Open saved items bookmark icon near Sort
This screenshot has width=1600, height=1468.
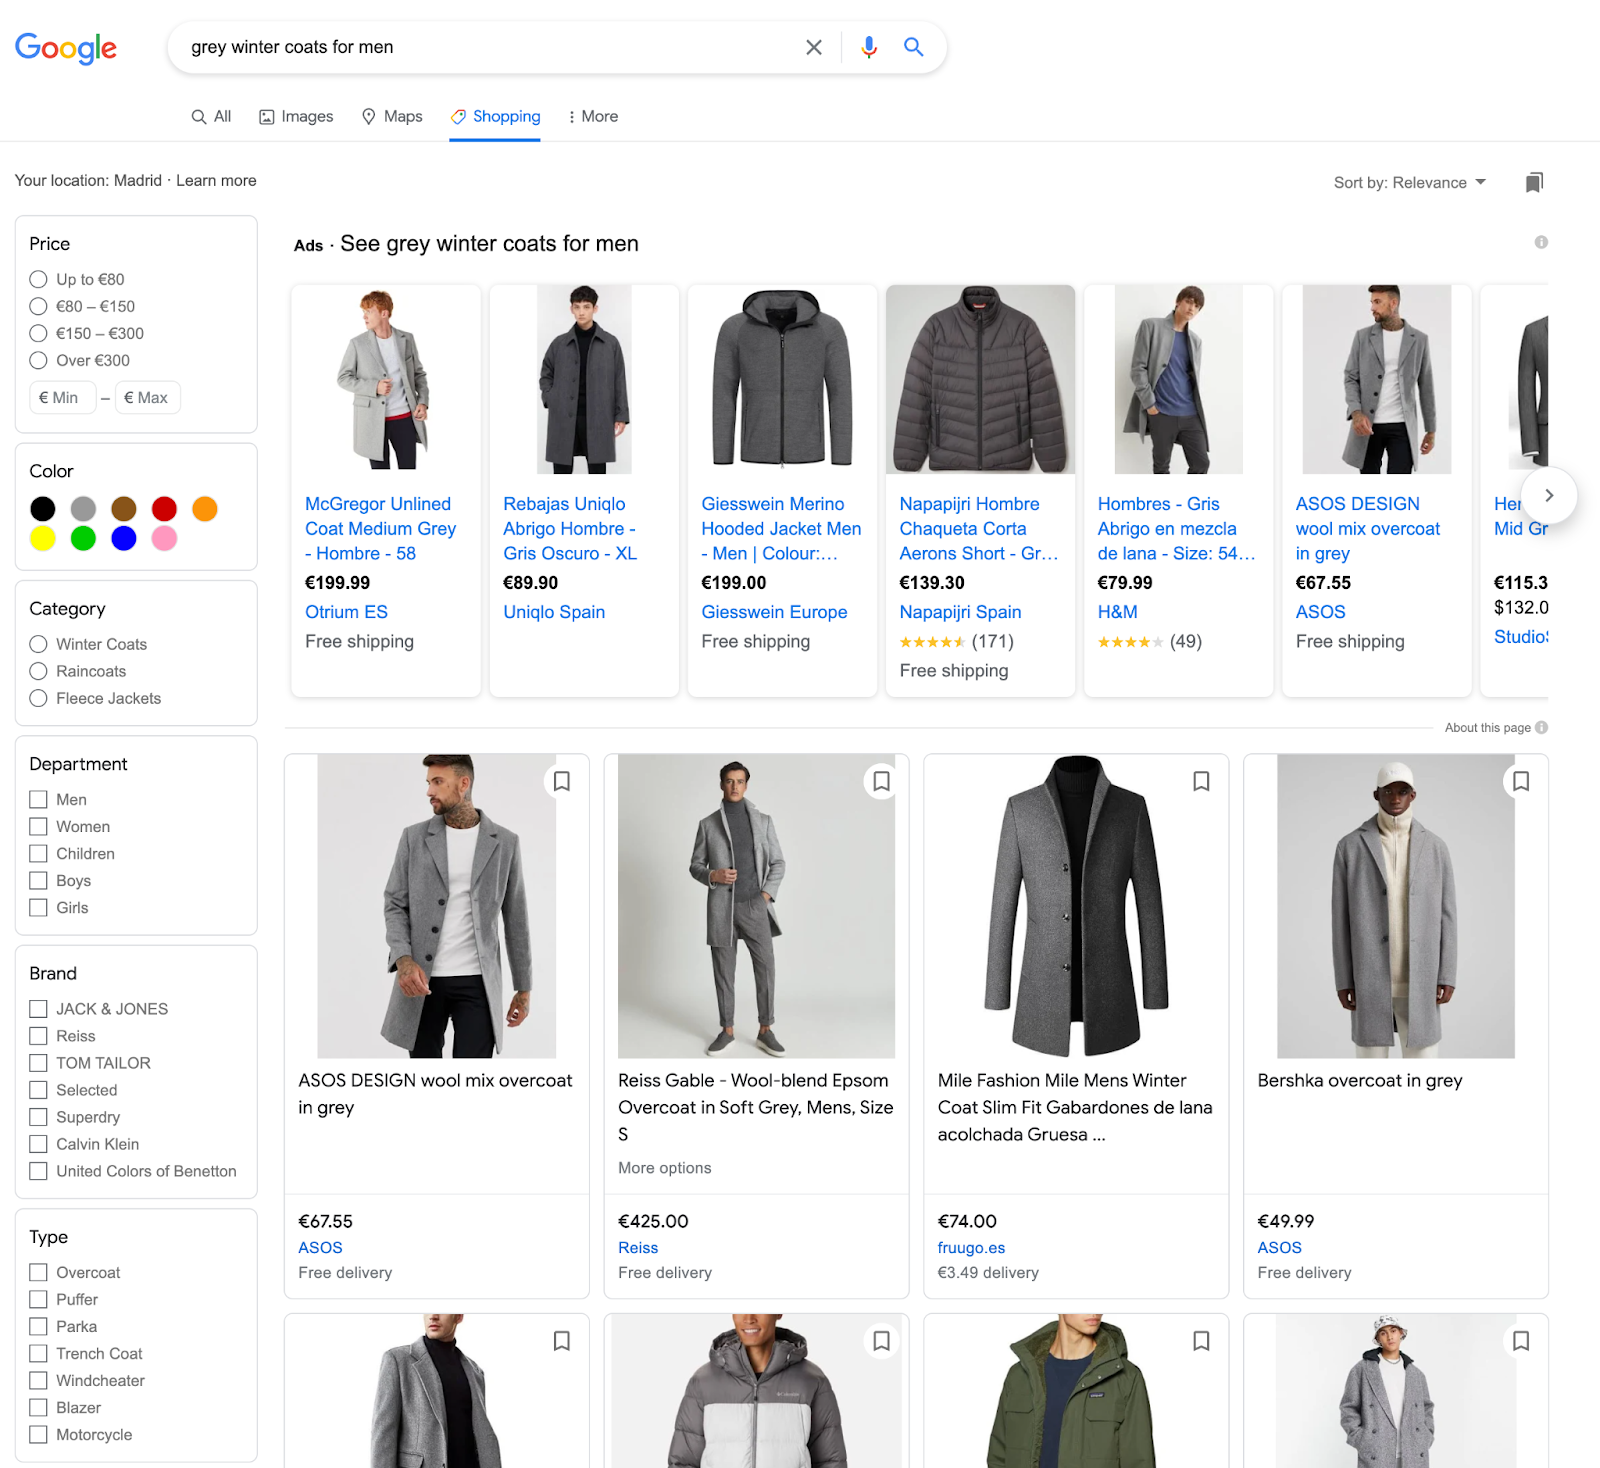pyautogui.click(x=1534, y=182)
